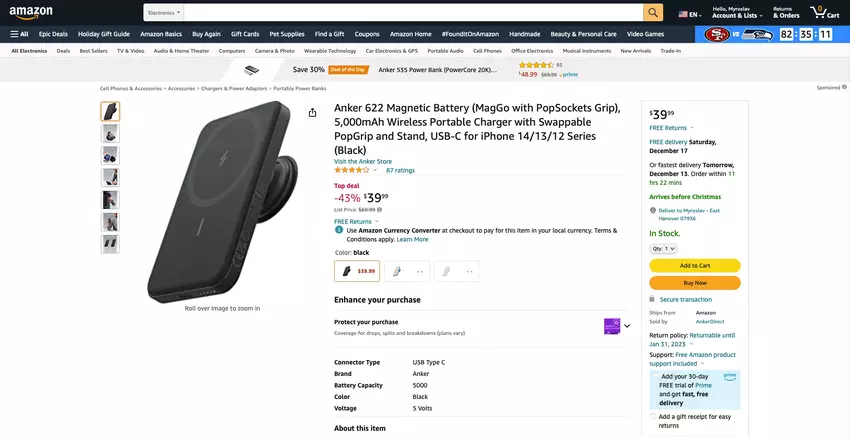The width and height of the screenshot is (850, 437).
Task: Select the second product image thumbnail
Action: (x=110, y=133)
